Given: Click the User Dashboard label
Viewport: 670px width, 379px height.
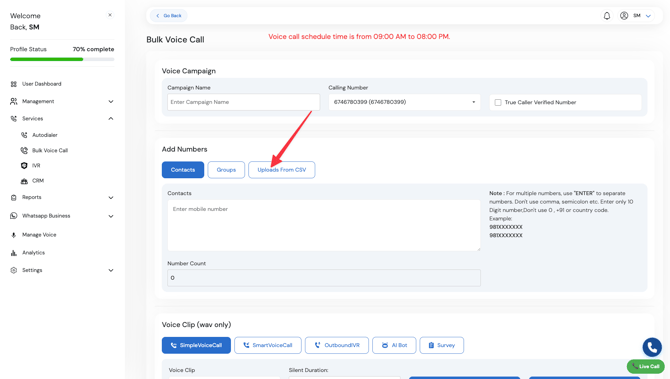Looking at the screenshot, I should pos(41,84).
